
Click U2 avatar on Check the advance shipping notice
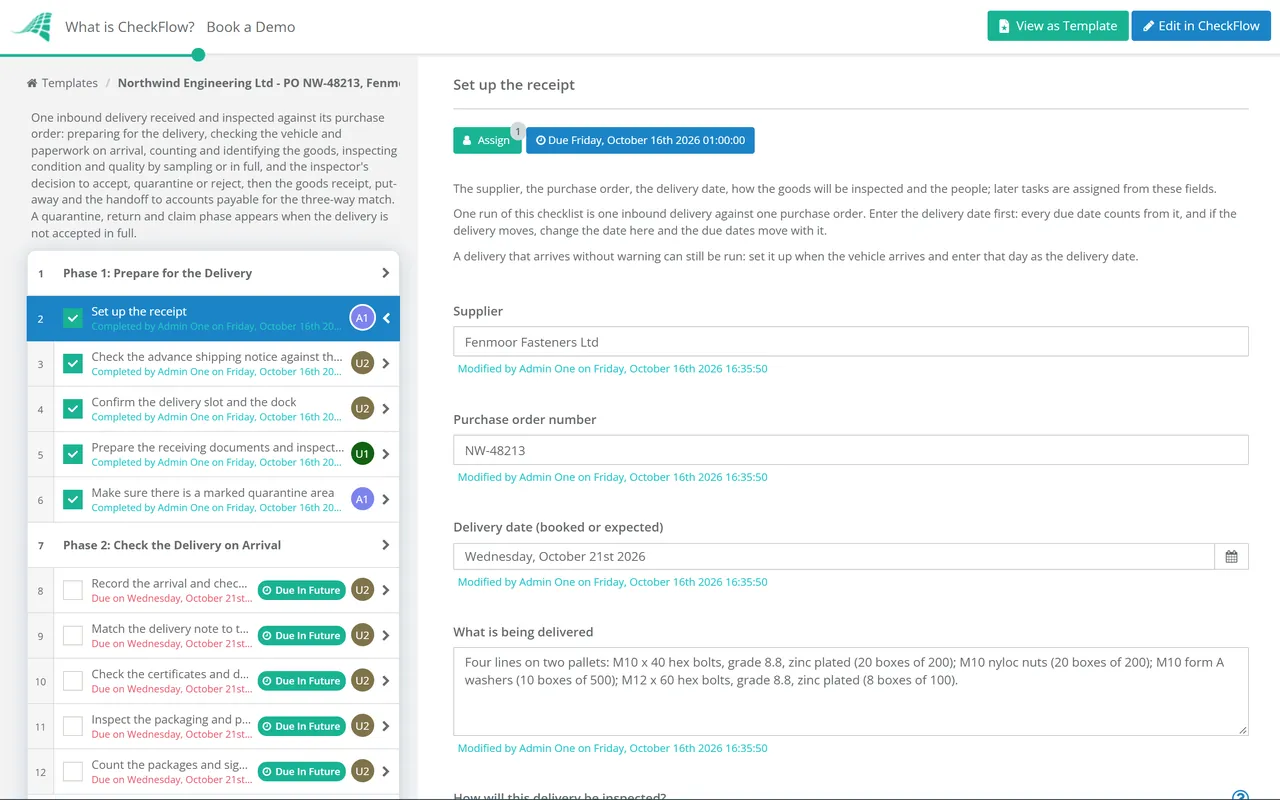click(362, 363)
